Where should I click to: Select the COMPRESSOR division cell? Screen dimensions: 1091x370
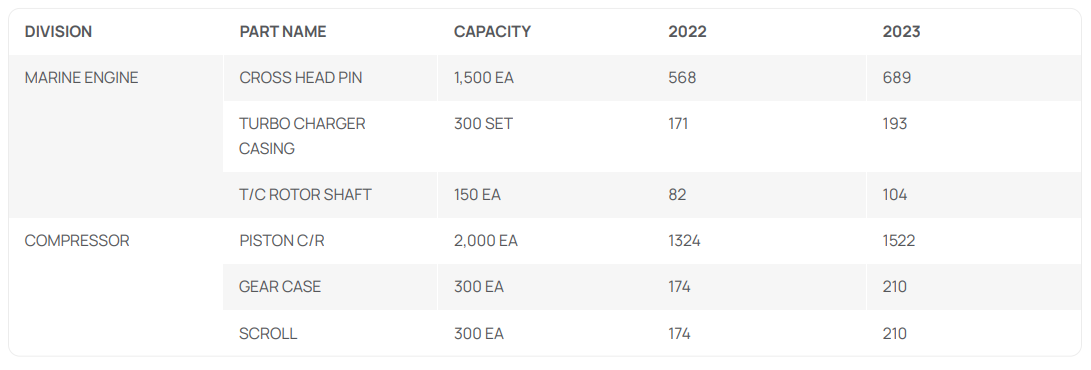pyautogui.click(x=116, y=287)
